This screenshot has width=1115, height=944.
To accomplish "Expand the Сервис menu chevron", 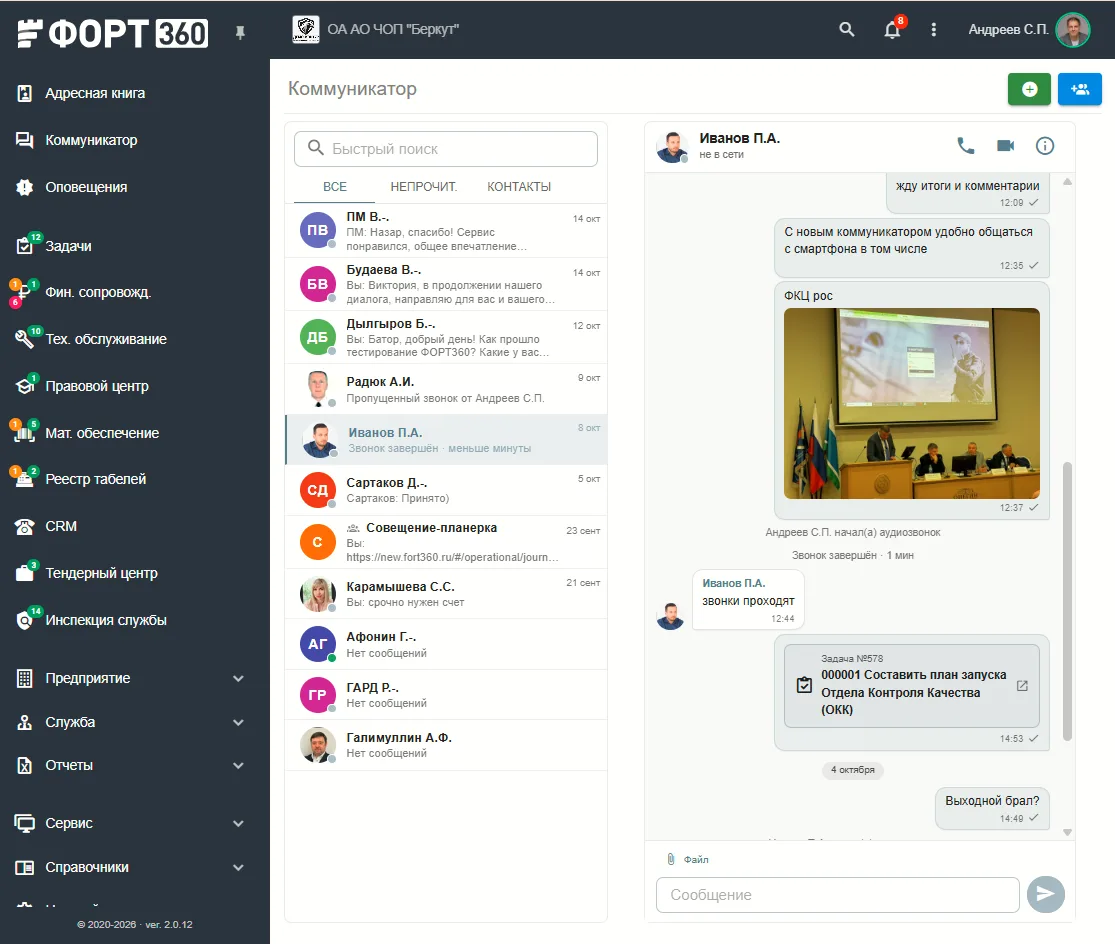I will (238, 823).
